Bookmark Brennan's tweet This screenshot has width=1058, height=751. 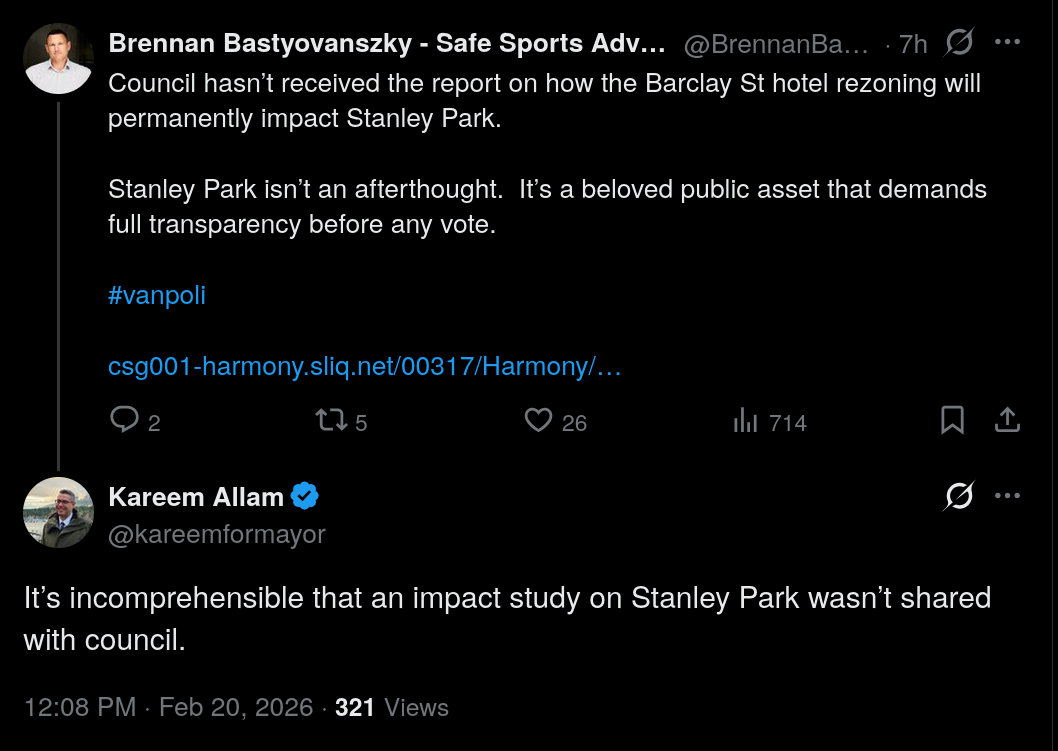(952, 420)
